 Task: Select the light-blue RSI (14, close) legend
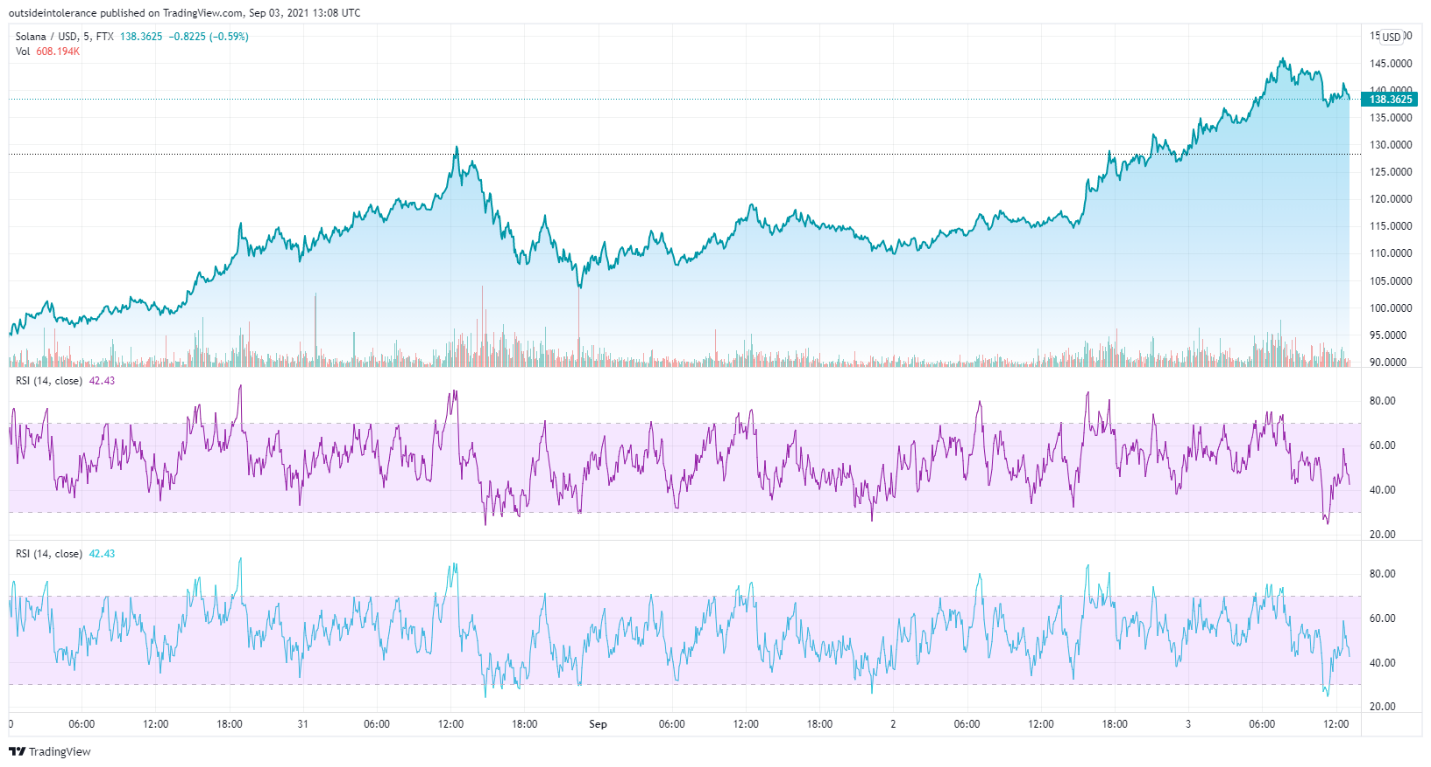click(66, 553)
